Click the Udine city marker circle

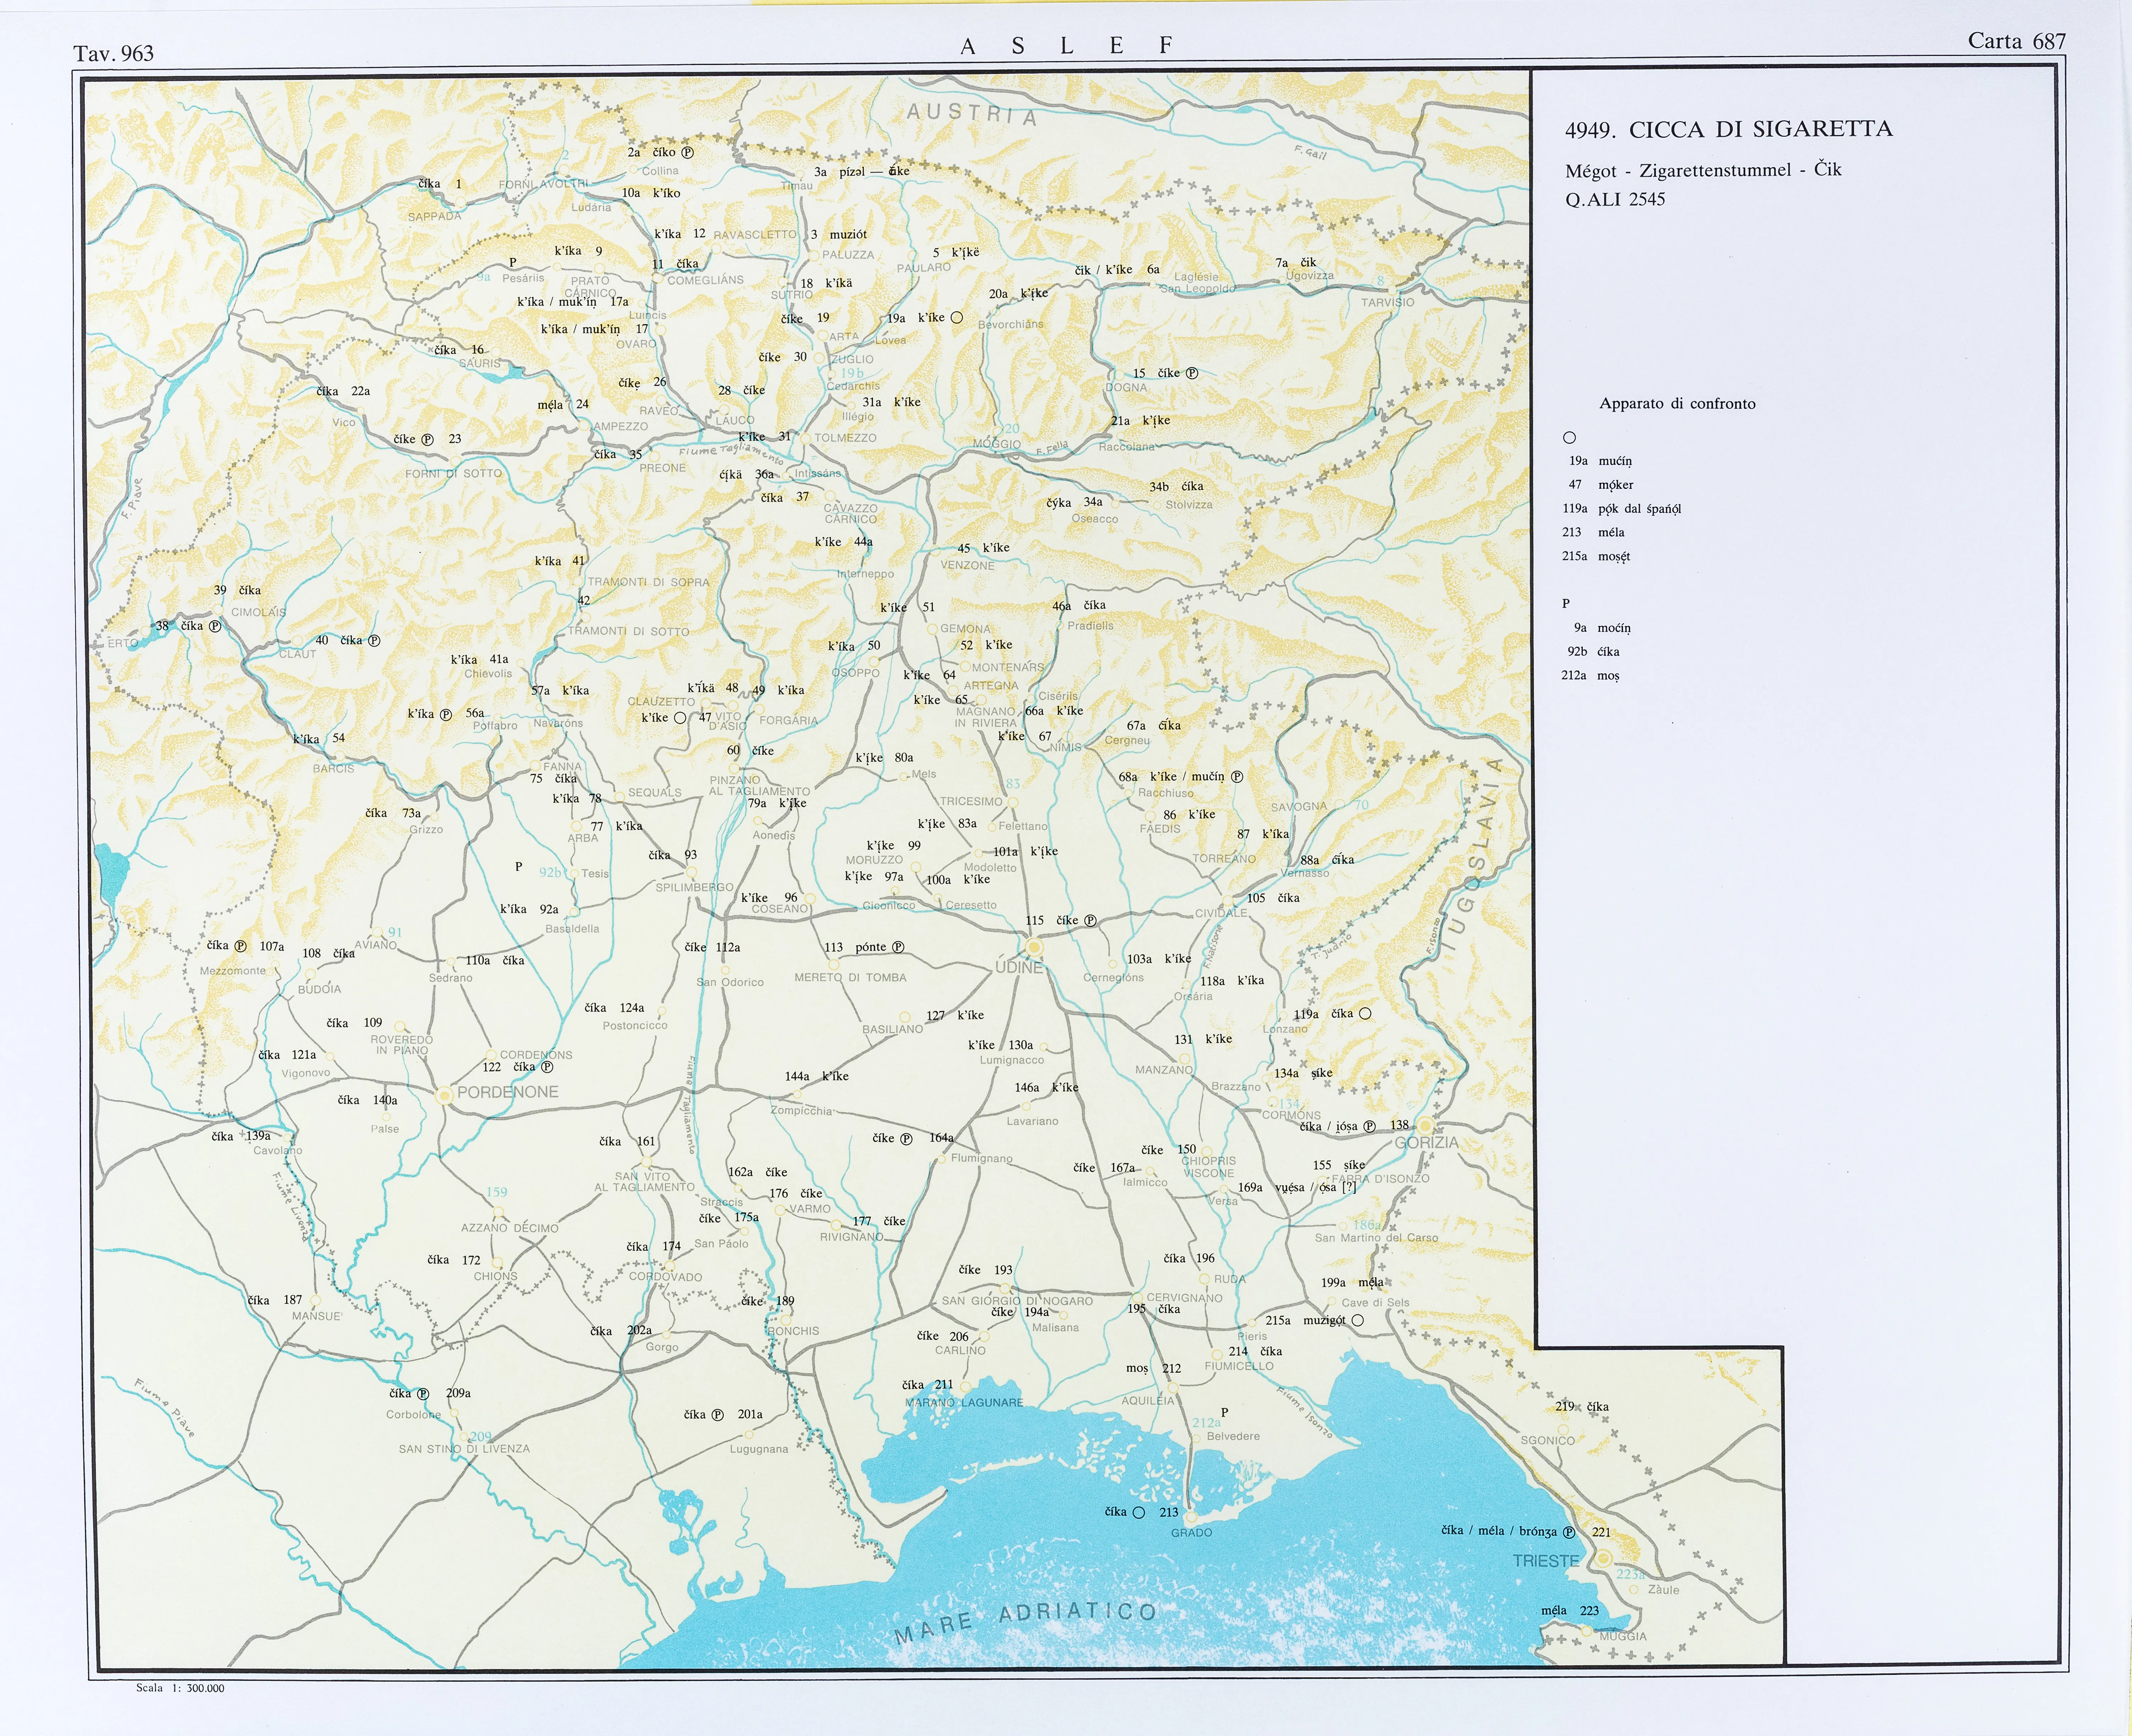tap(1034, 946)
